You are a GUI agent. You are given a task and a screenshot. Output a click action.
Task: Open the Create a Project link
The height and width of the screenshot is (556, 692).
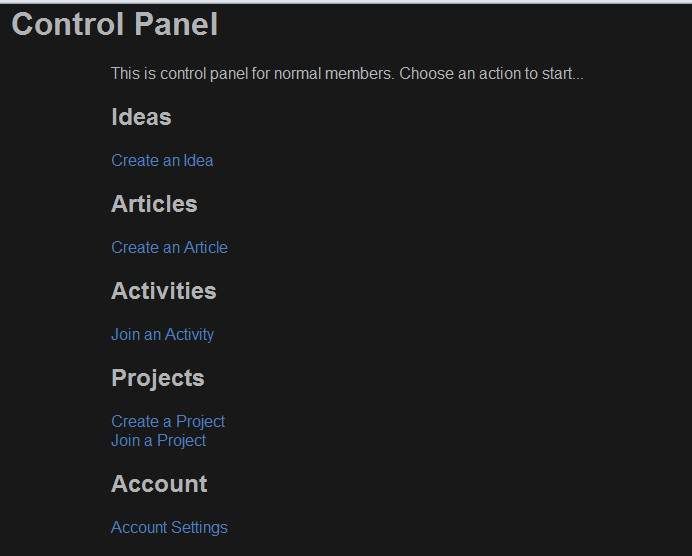click(x=168, y=422)
